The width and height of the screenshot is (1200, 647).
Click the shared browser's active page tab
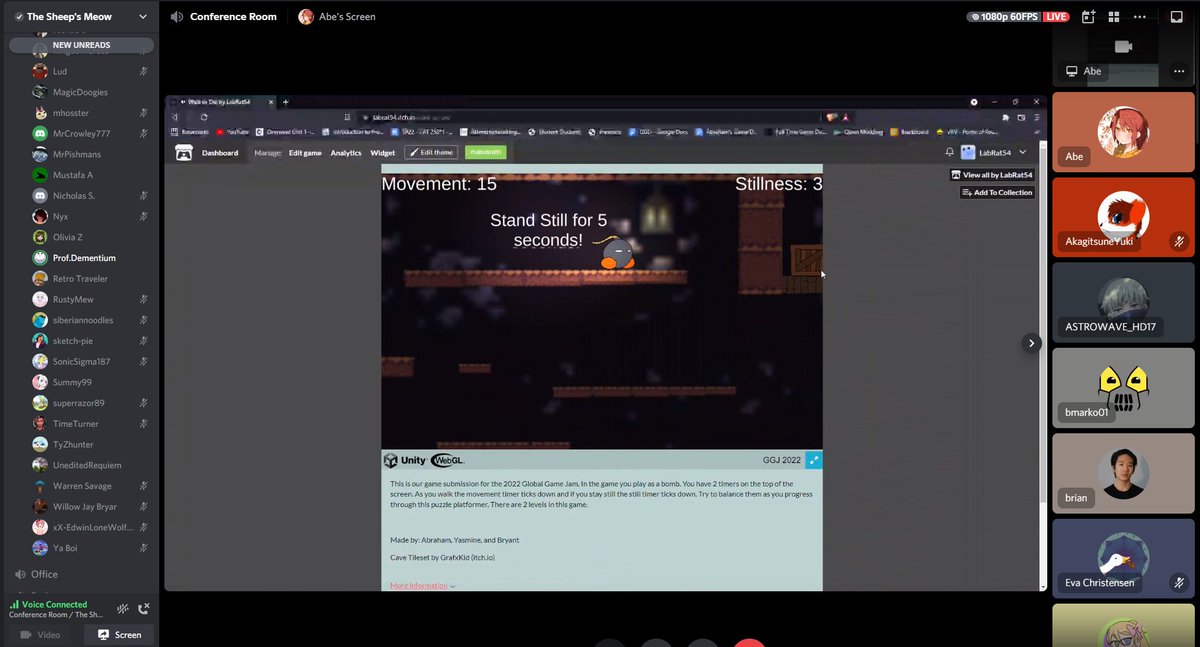[x=221, y=102]
